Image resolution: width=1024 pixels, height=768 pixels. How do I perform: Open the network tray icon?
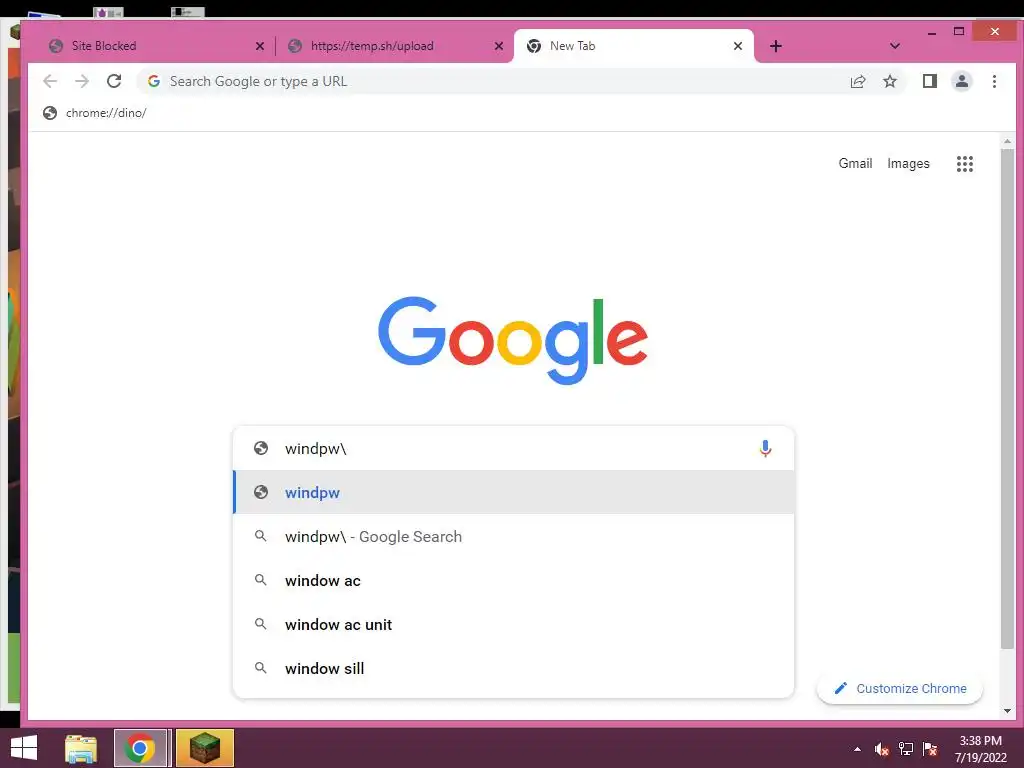coord(906,749)
